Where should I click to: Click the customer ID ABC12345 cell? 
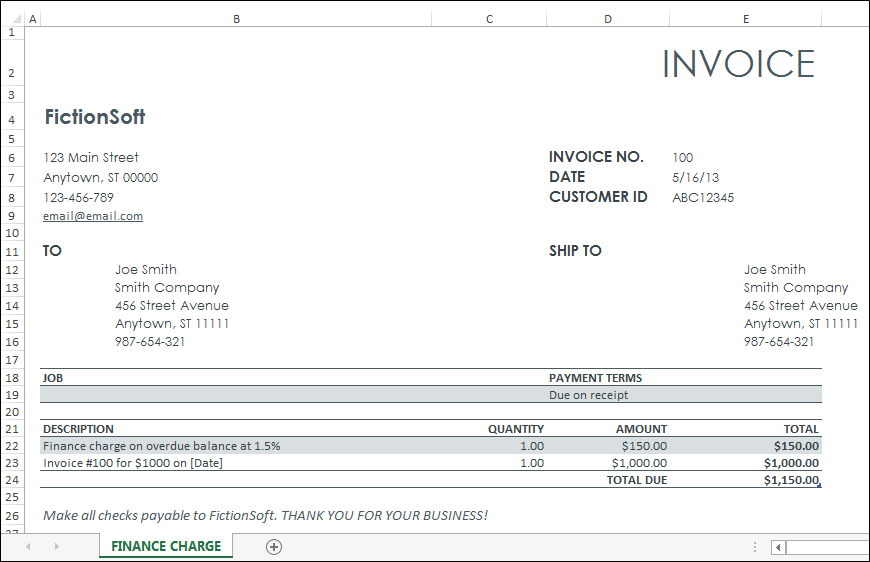pos(702,198)
